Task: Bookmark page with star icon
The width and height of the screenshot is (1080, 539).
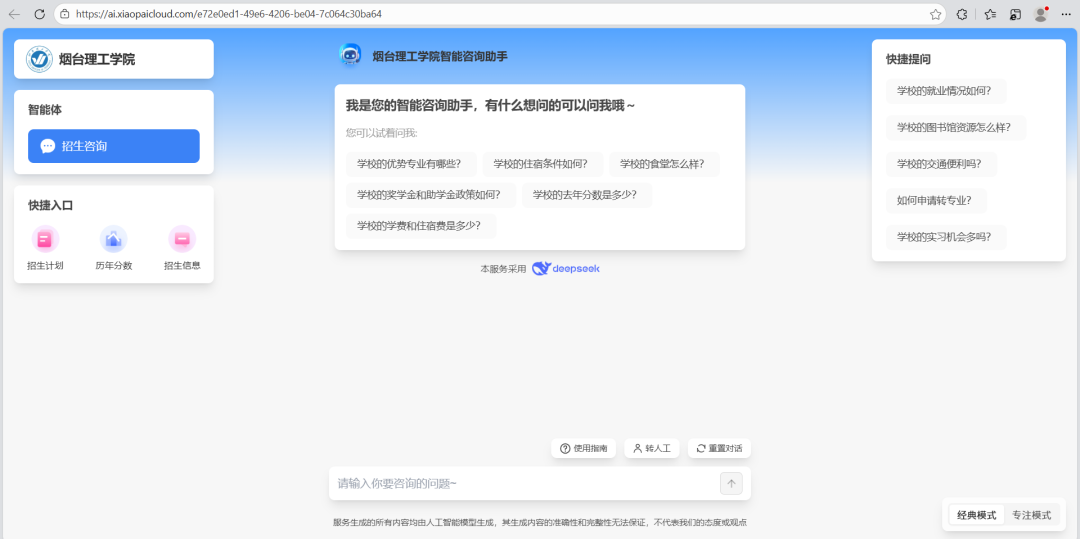Action: click(x=935, y=14)
